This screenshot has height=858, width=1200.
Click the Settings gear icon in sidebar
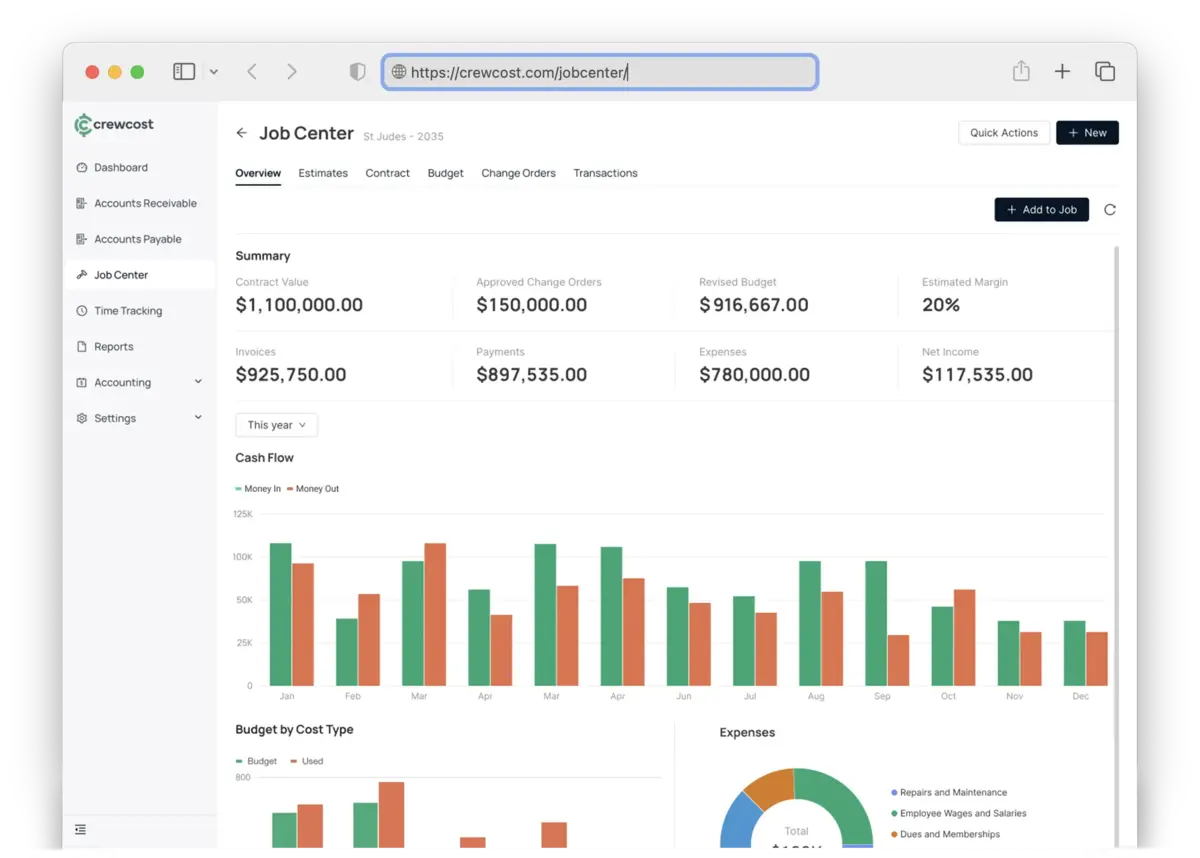tap(82, 419)
